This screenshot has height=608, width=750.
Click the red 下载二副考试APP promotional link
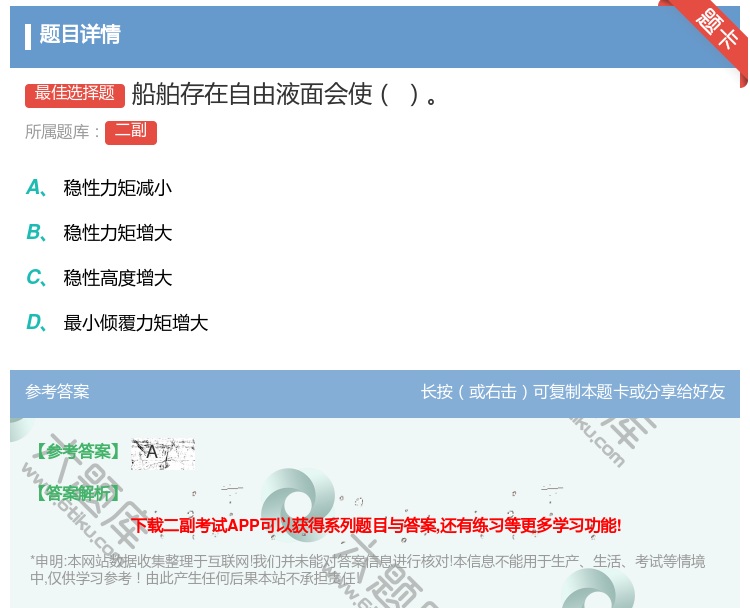coord(376,525)
